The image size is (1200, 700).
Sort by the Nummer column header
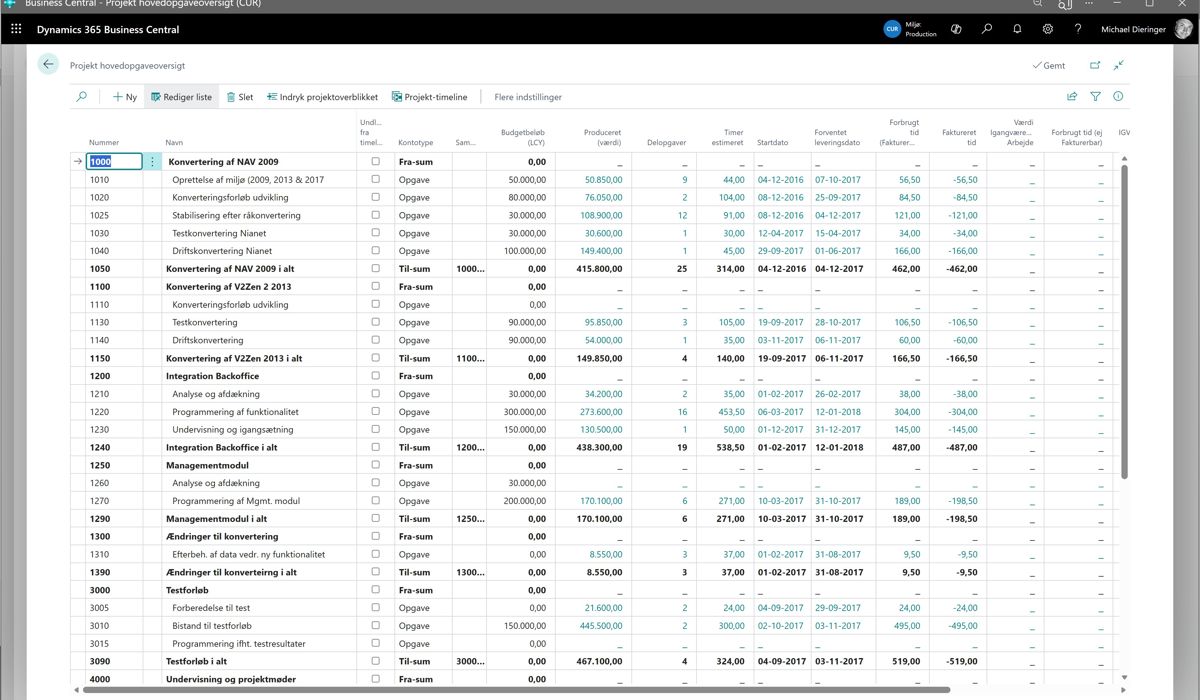pos(104,142)
